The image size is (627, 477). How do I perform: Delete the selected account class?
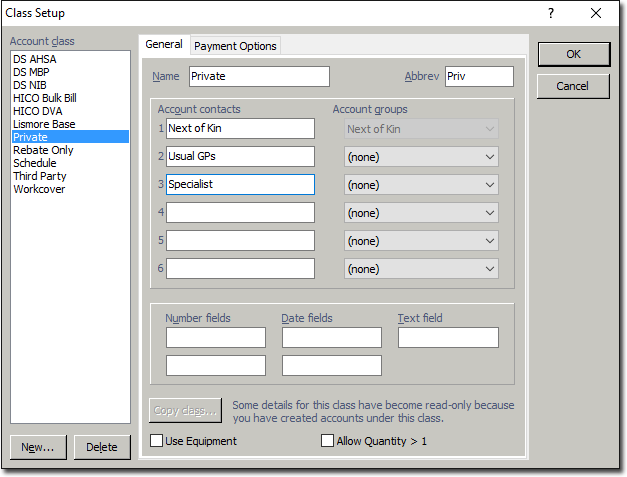click(x=102, y=447)
